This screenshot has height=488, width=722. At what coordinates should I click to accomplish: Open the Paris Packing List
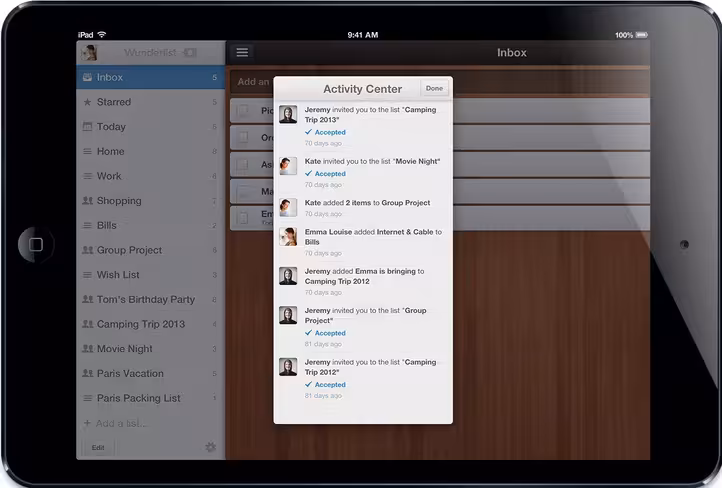[151, 398]
